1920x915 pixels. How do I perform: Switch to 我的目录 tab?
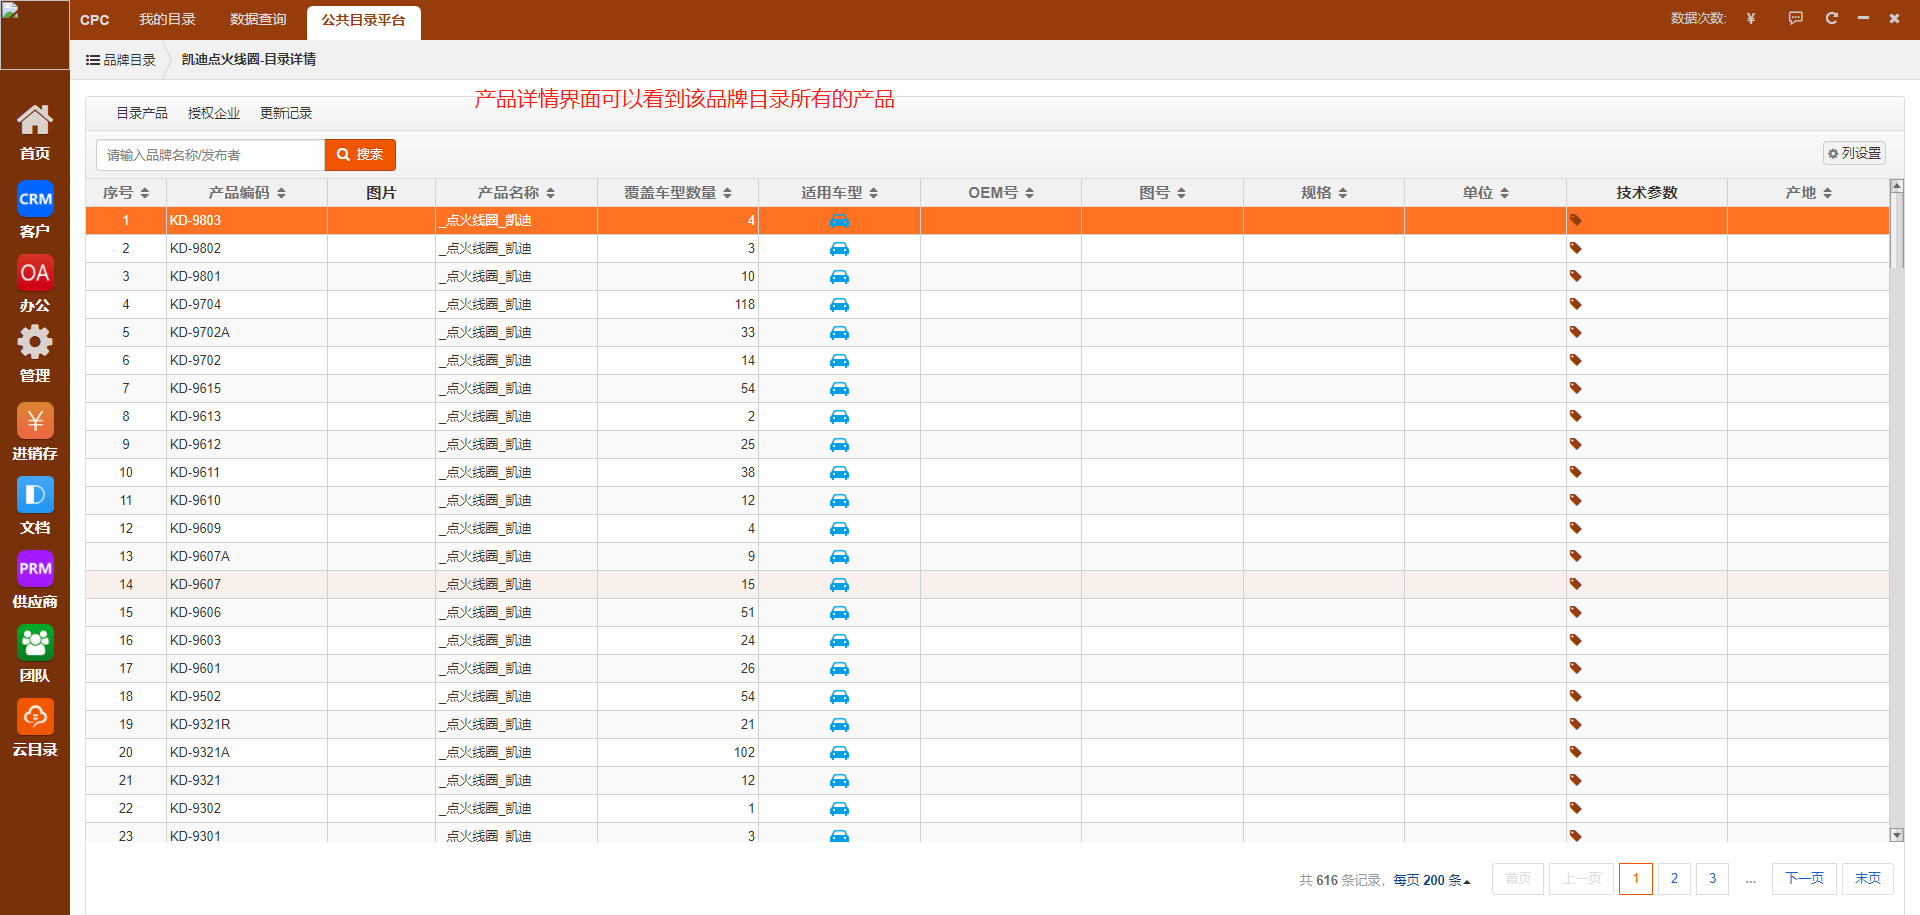tap(167, 20)
